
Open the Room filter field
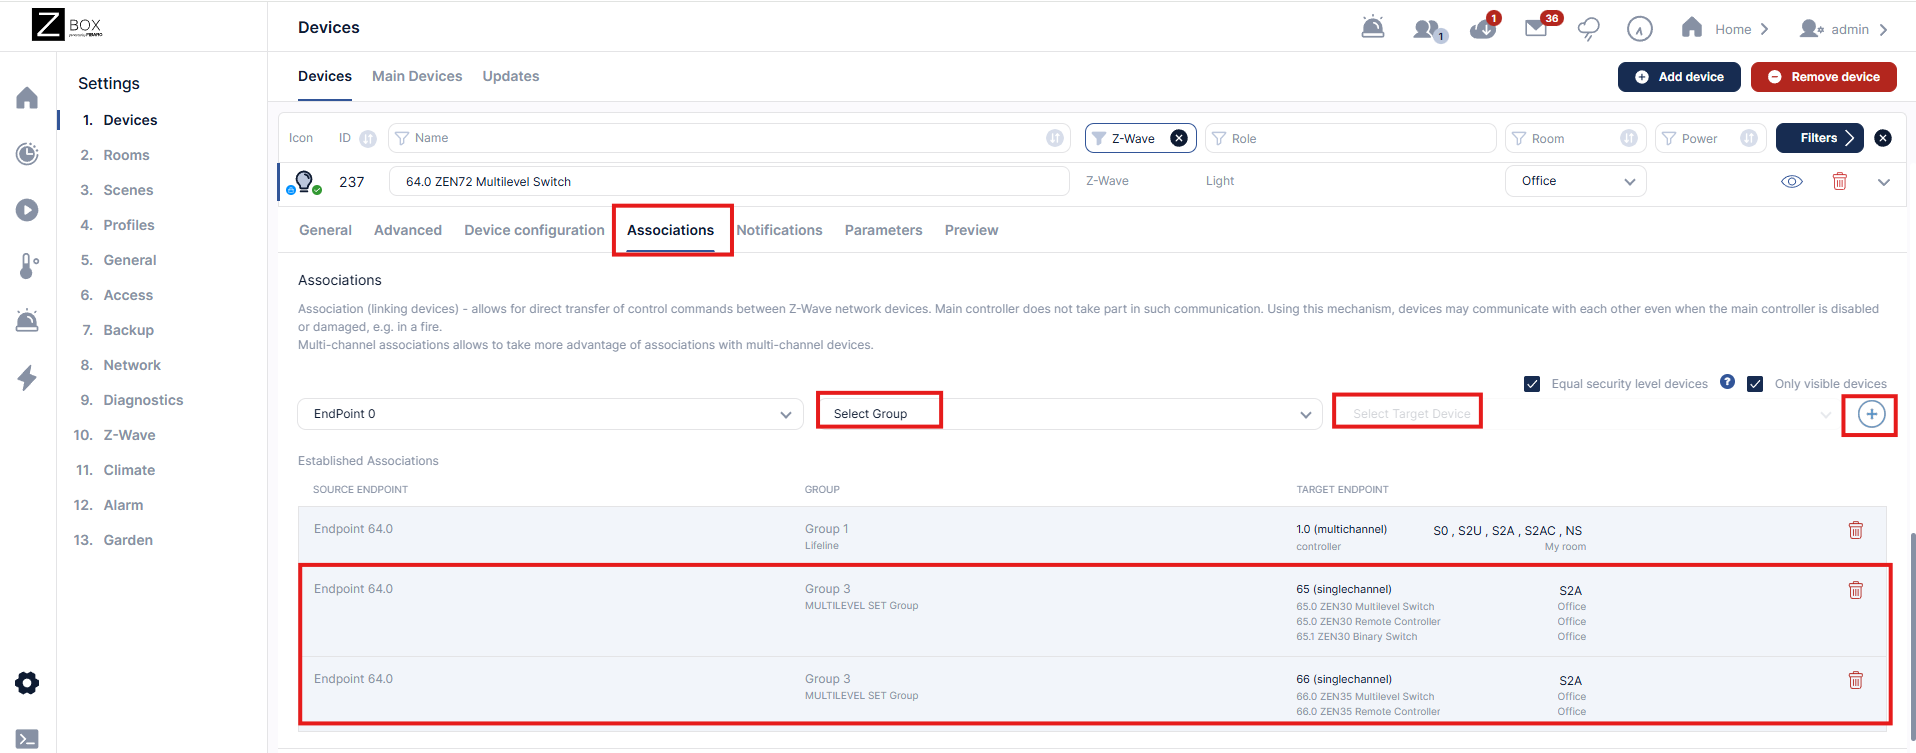(1576, 138)
